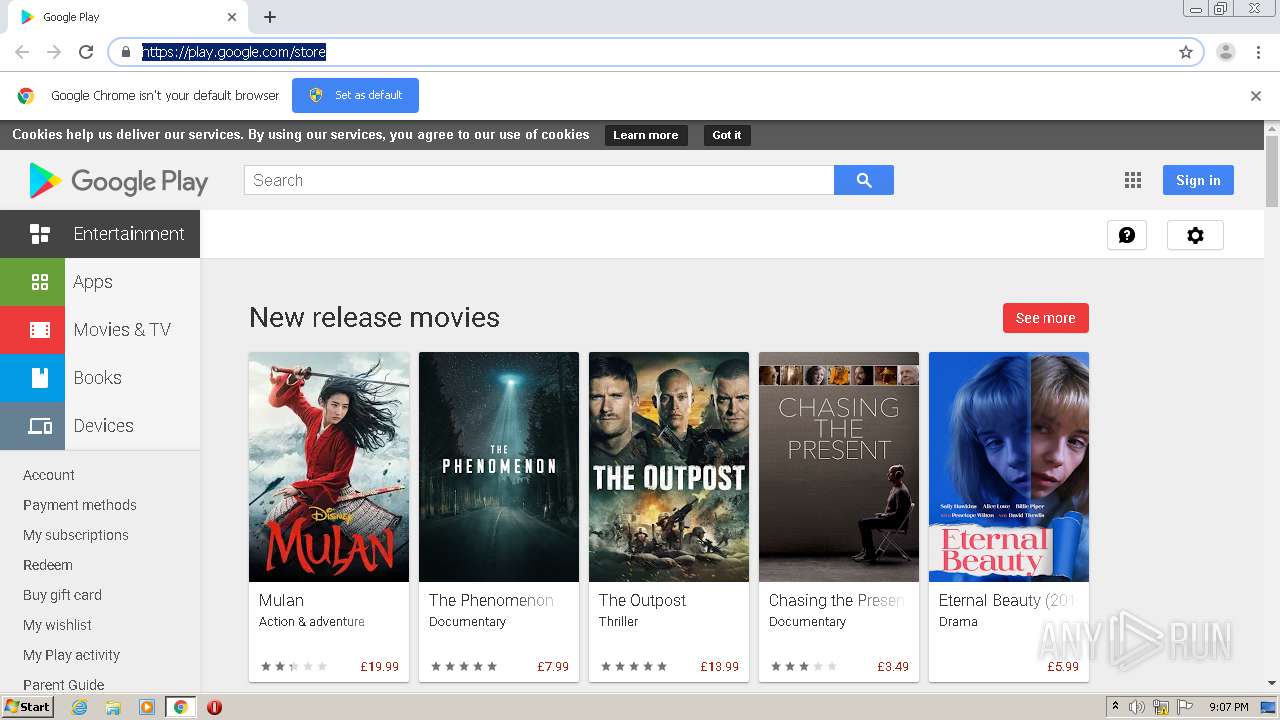Click the browser forward arrow
Viewport: 1280px width, 720px height.
[x=54, y=52]
